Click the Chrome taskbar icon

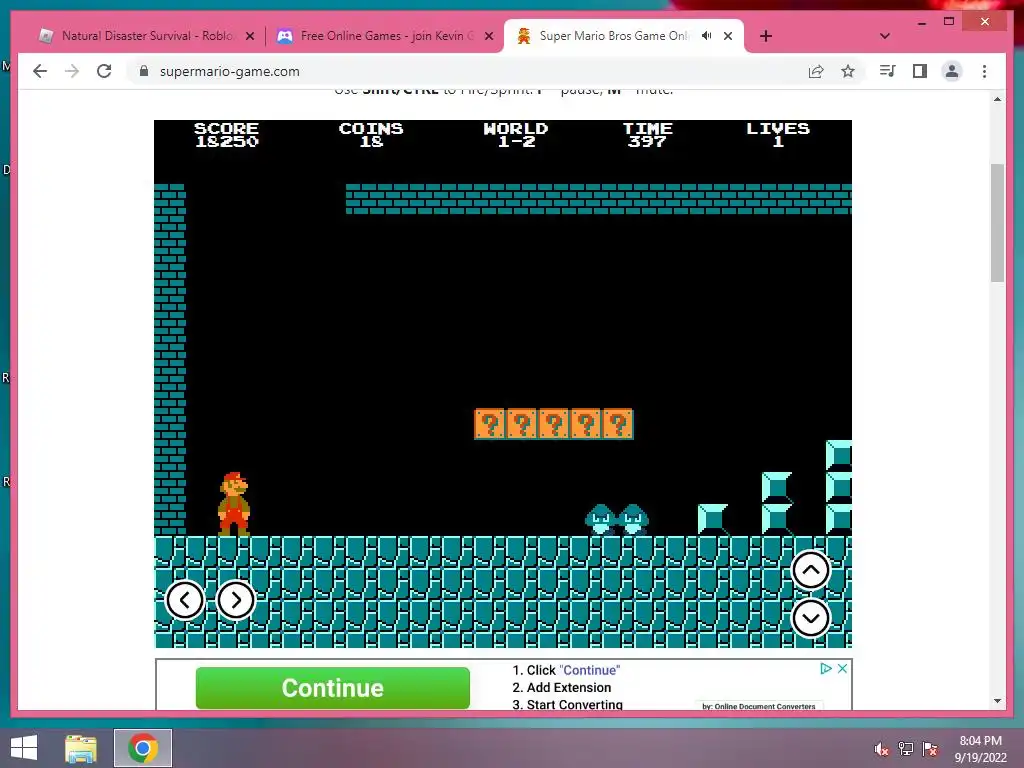click(x=143, y=748)
